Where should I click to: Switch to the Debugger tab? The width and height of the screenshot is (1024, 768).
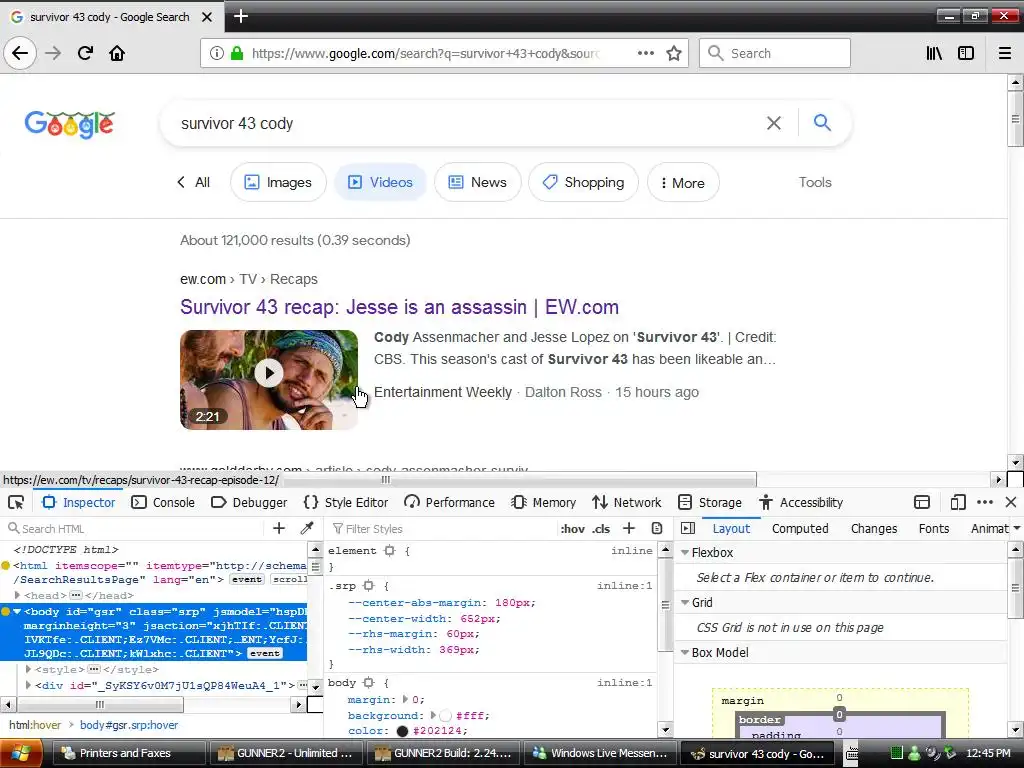[249, 502]
